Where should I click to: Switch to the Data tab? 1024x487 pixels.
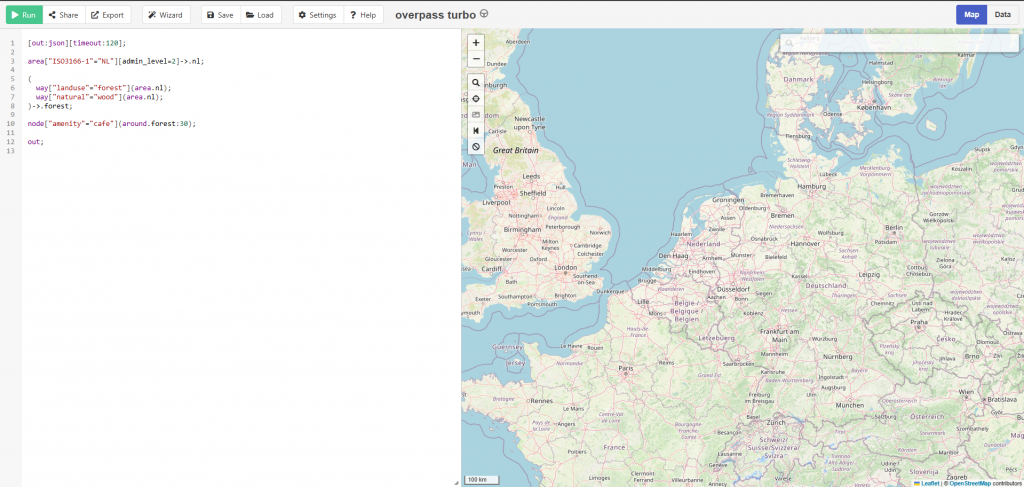click(x=1002, y=14)
